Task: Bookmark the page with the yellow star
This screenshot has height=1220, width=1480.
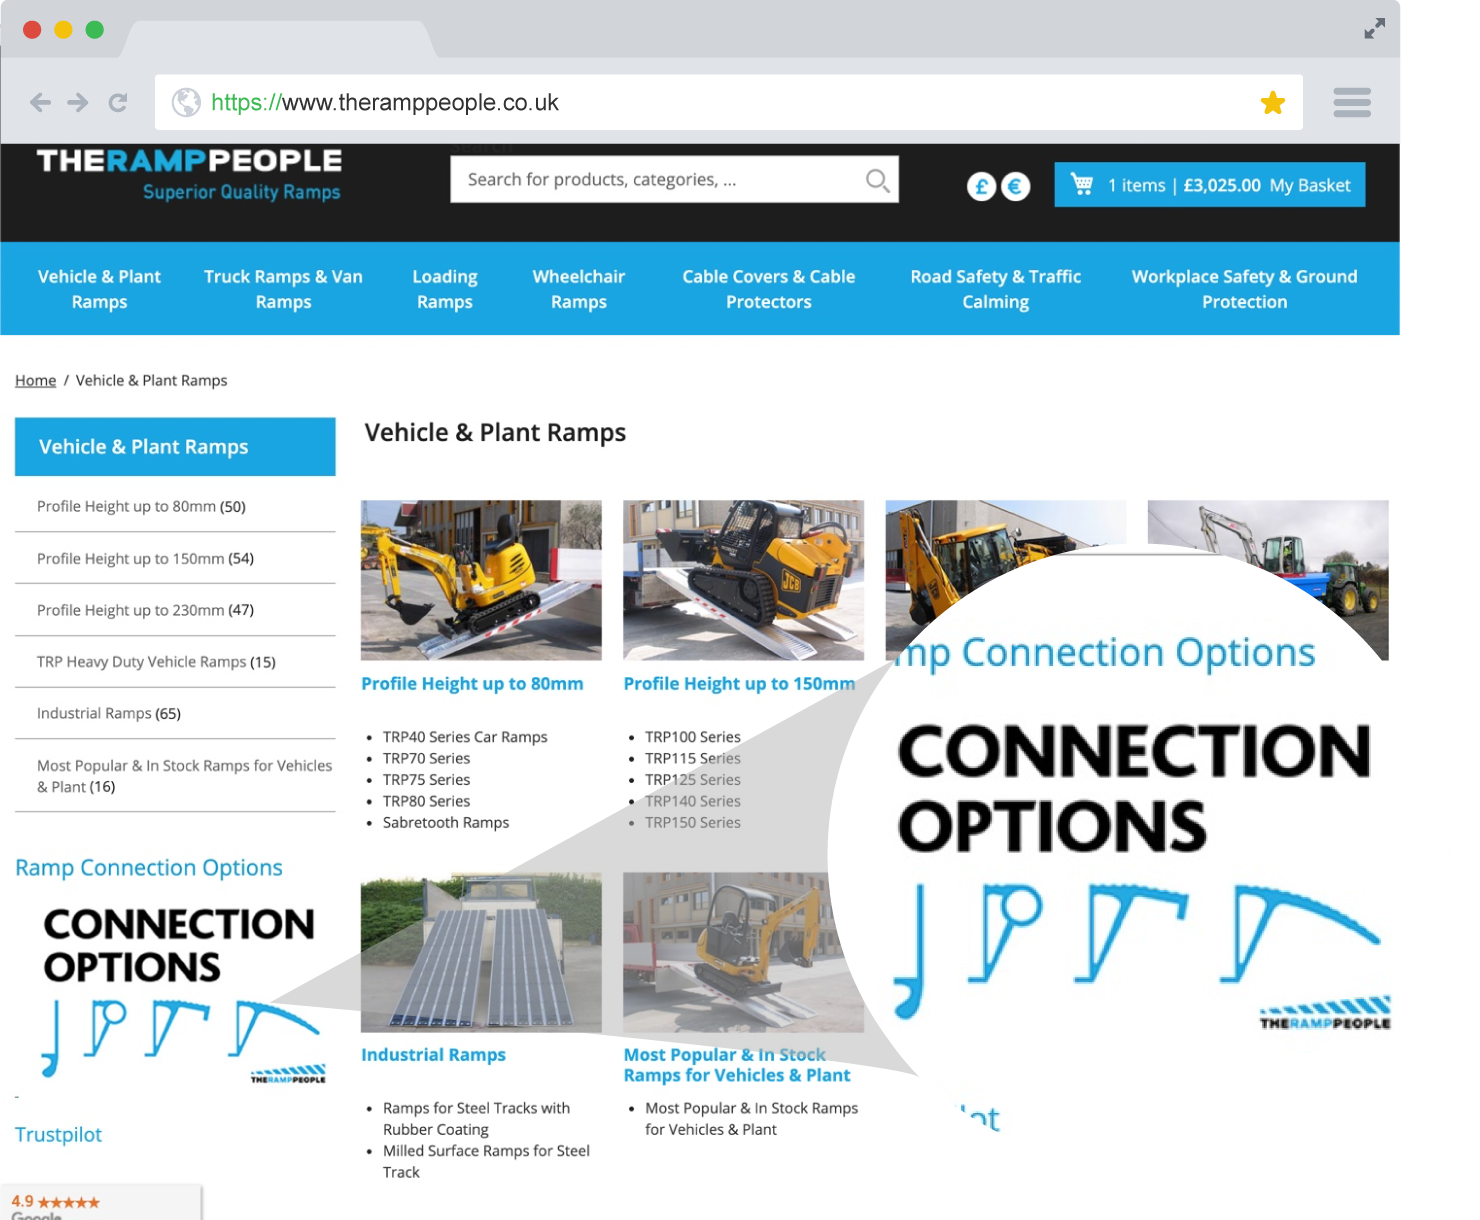Action: 1272,102
